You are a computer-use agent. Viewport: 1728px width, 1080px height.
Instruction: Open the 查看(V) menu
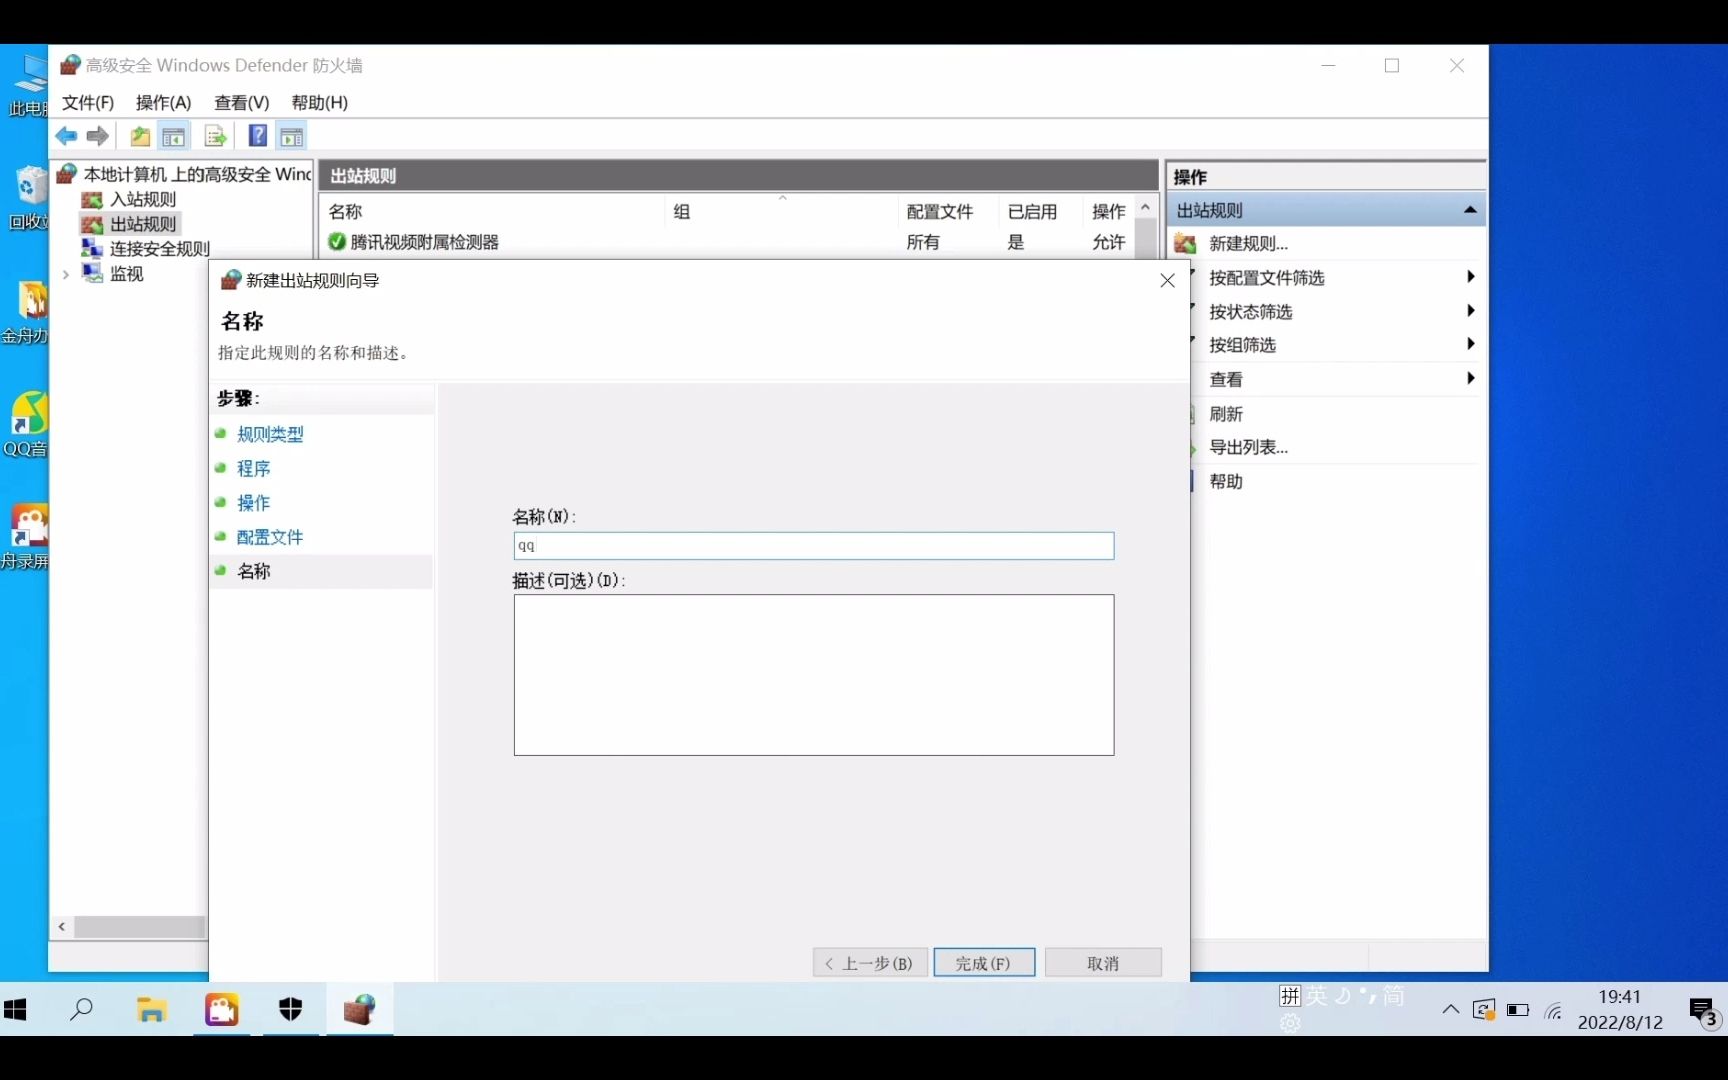point(242,102)
